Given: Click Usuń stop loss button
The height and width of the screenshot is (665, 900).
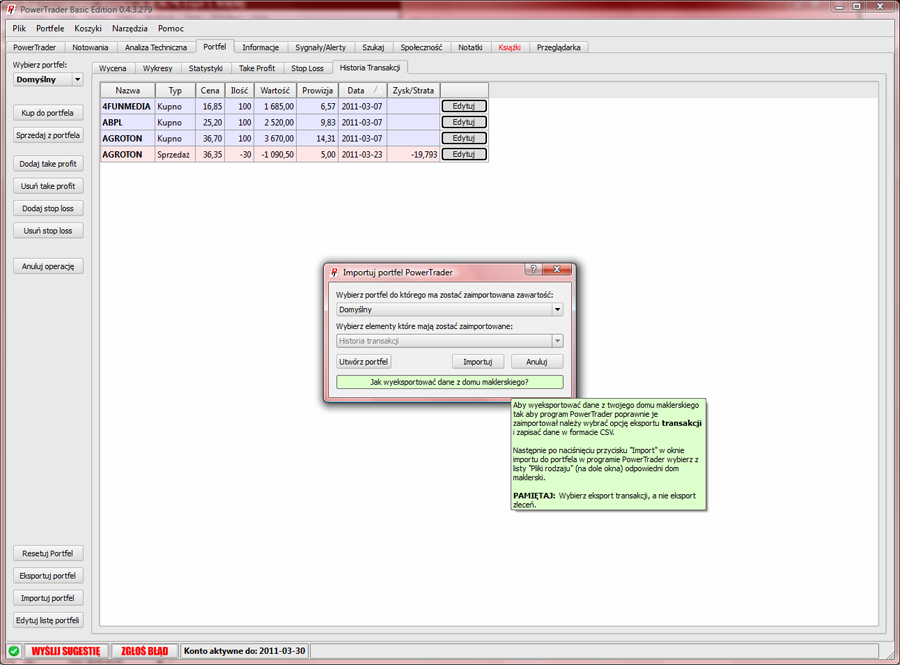Looking at the screenshot, I should (x=48, y=231).
